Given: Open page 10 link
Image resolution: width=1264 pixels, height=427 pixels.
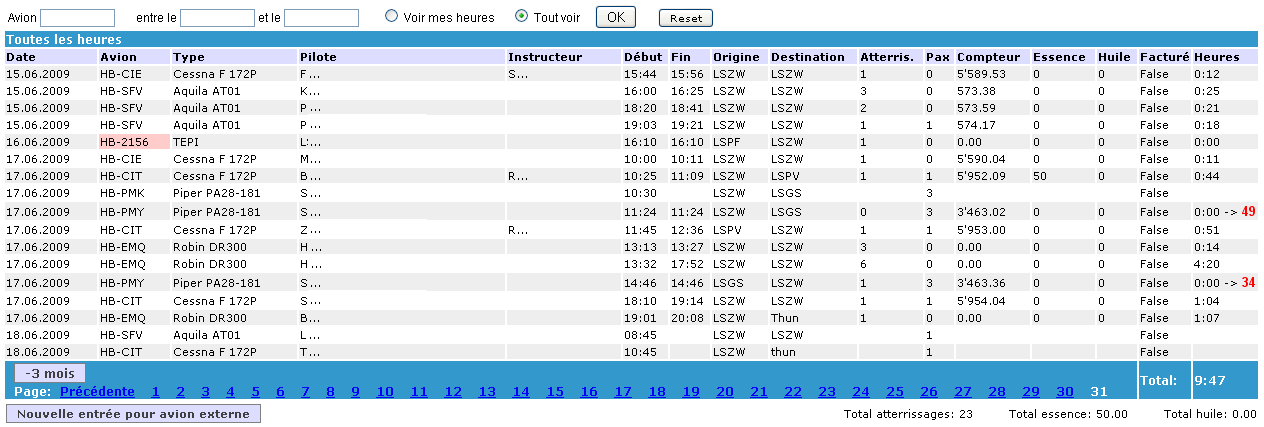Looking at the screenshot, I should pos(384,391).
